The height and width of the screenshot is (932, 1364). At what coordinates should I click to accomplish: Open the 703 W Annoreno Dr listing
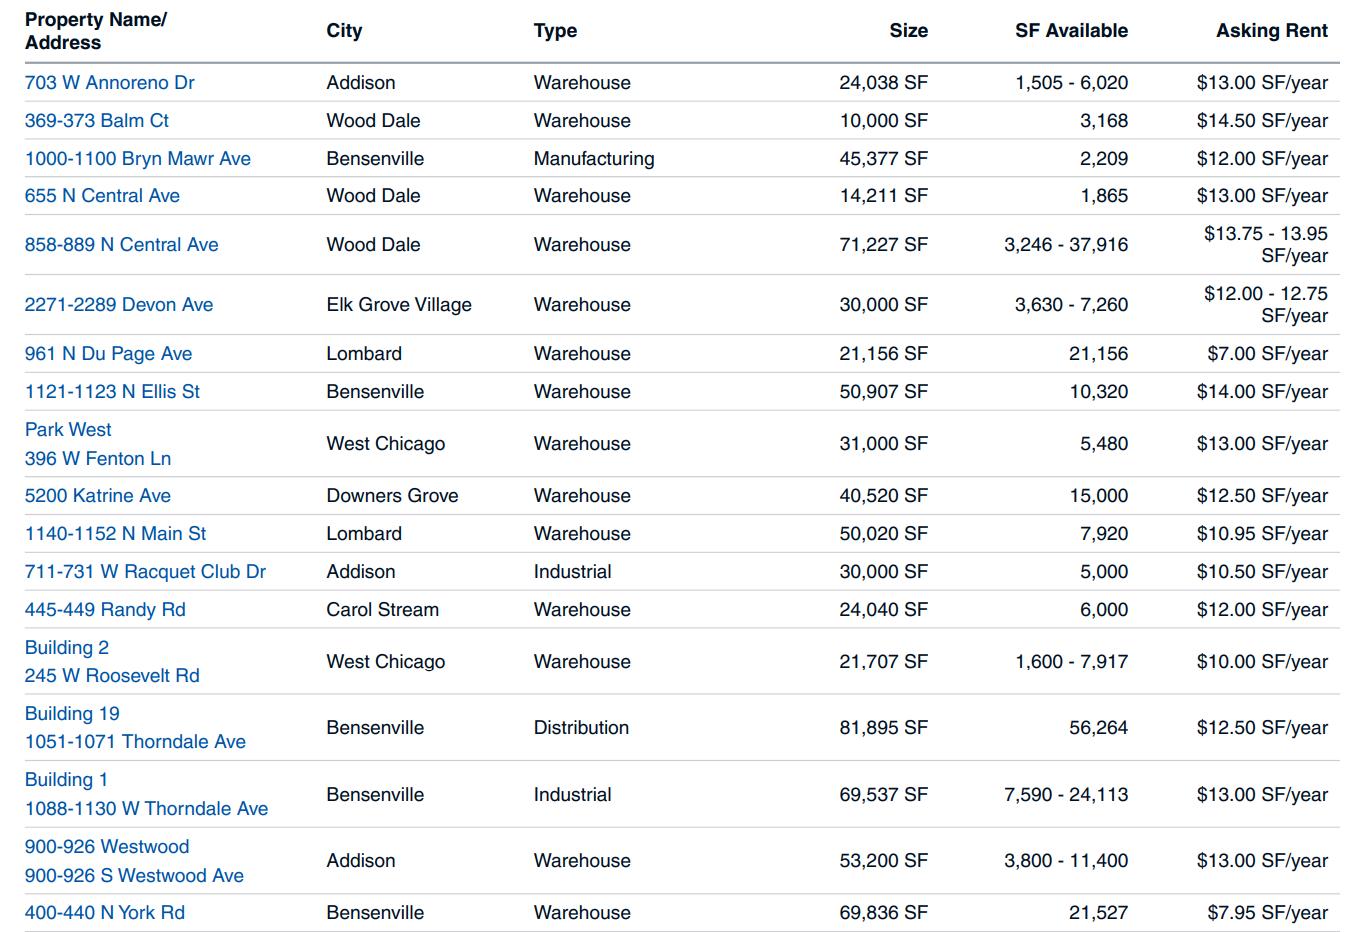tap(110, 83)
